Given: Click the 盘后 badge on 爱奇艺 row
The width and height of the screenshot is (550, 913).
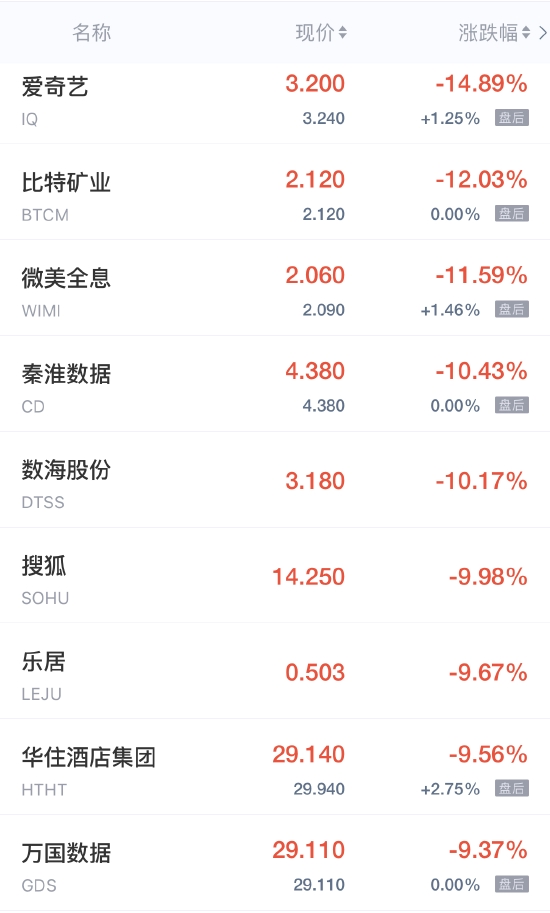Looking at the screenshot, I should point(512,118).
